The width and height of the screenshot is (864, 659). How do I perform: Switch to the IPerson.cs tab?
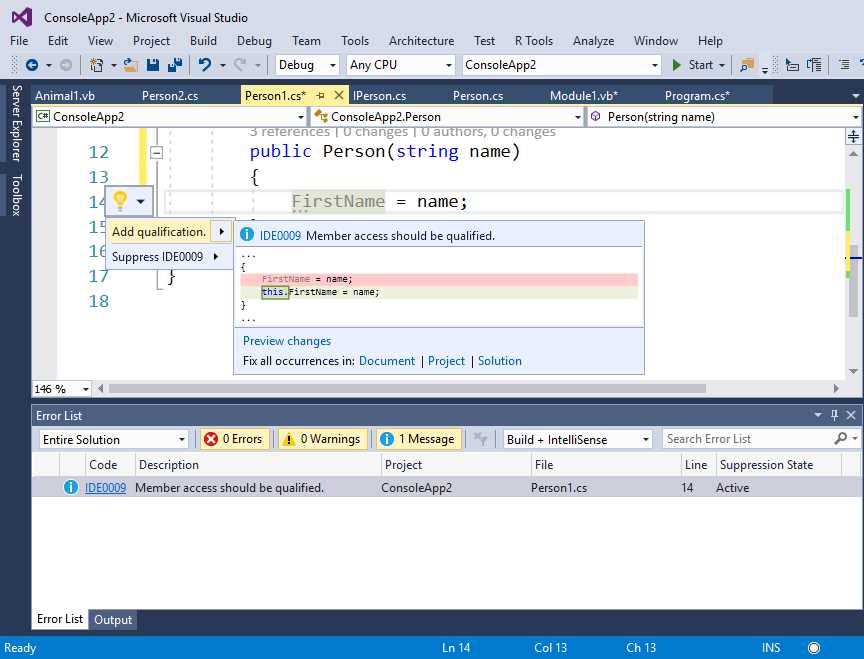tap(379, 95)
